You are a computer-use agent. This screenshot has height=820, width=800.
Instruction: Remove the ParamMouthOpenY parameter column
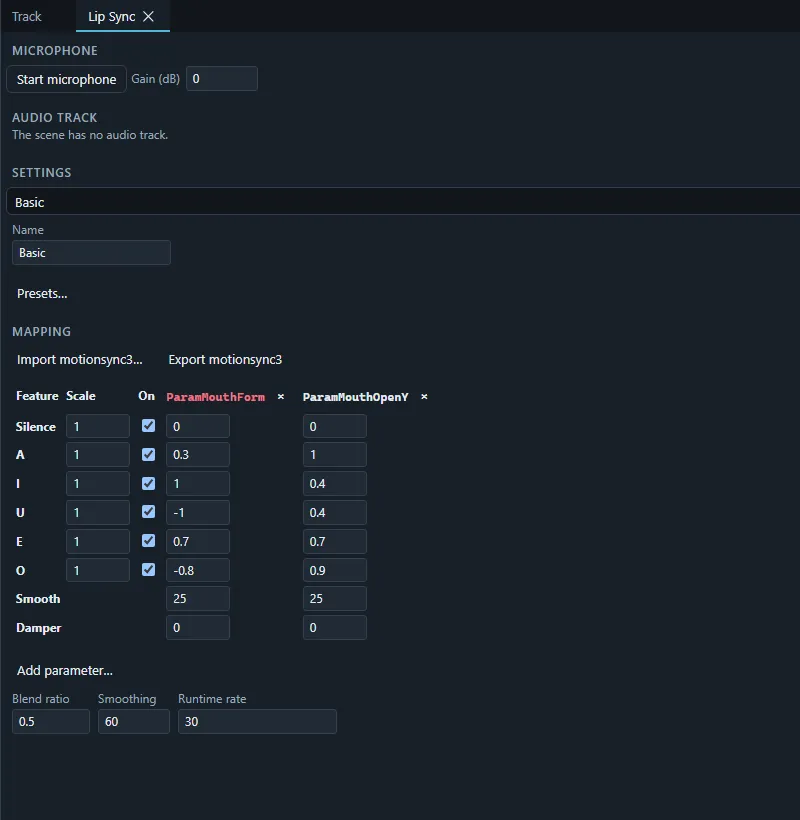(424, 397)
